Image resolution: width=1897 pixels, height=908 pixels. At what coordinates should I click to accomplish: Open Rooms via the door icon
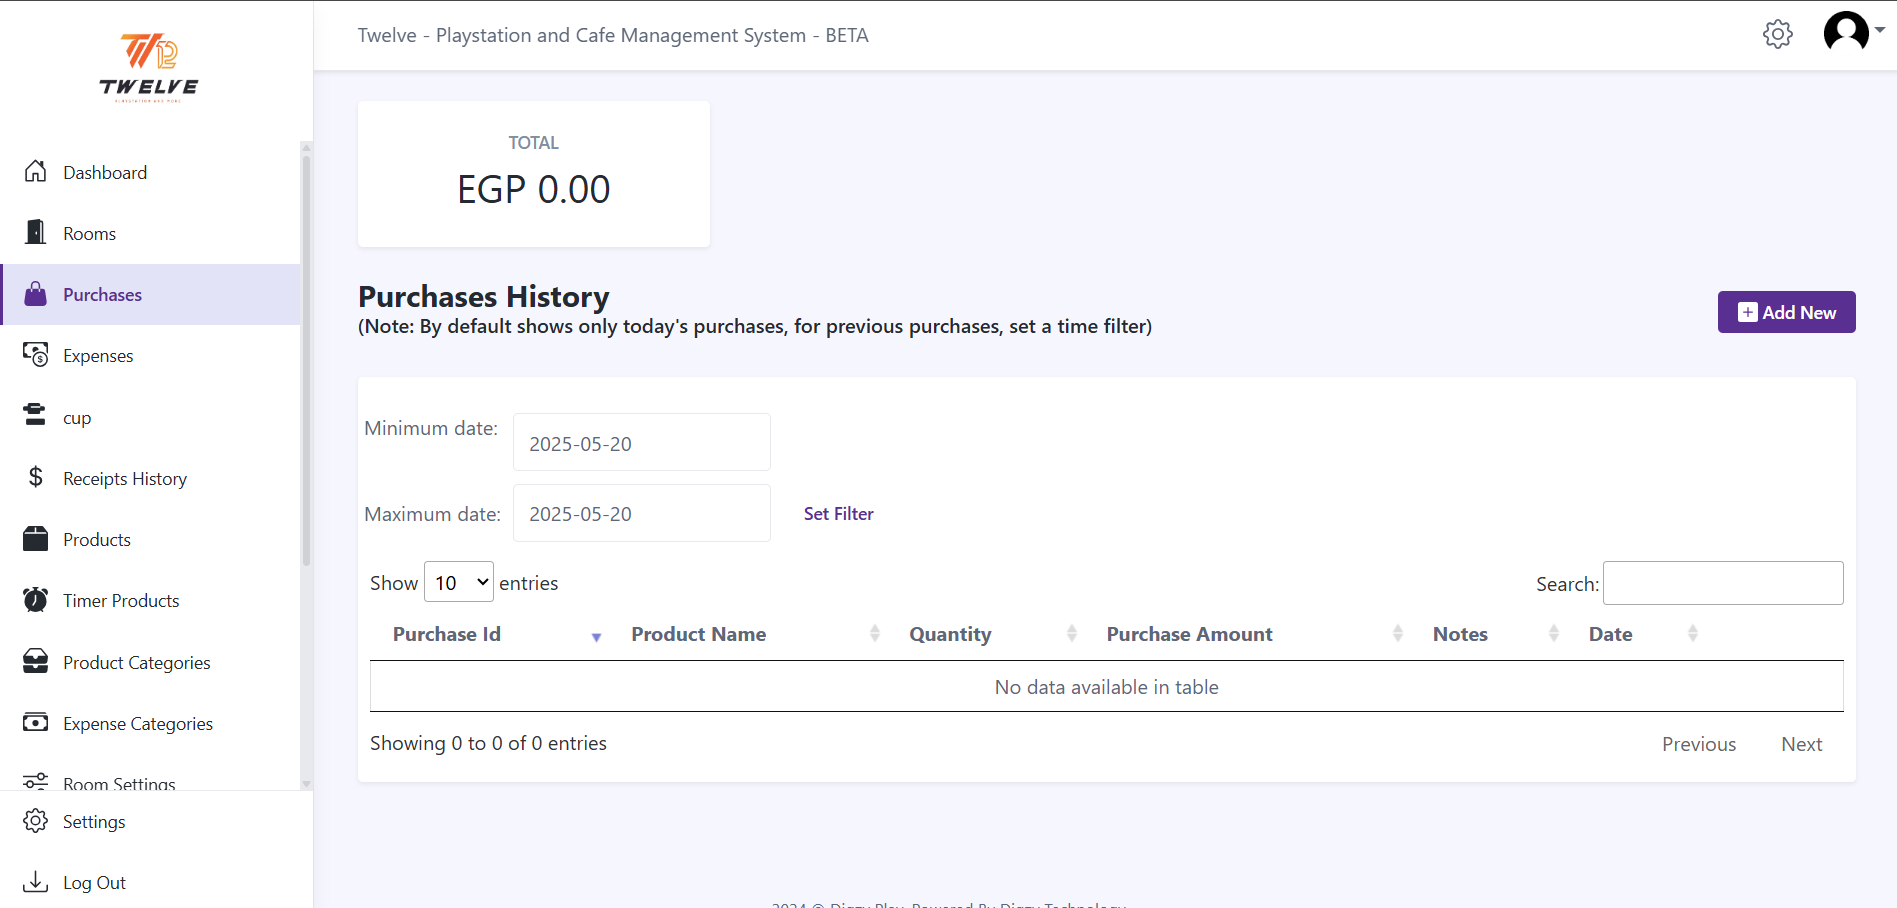36,233
